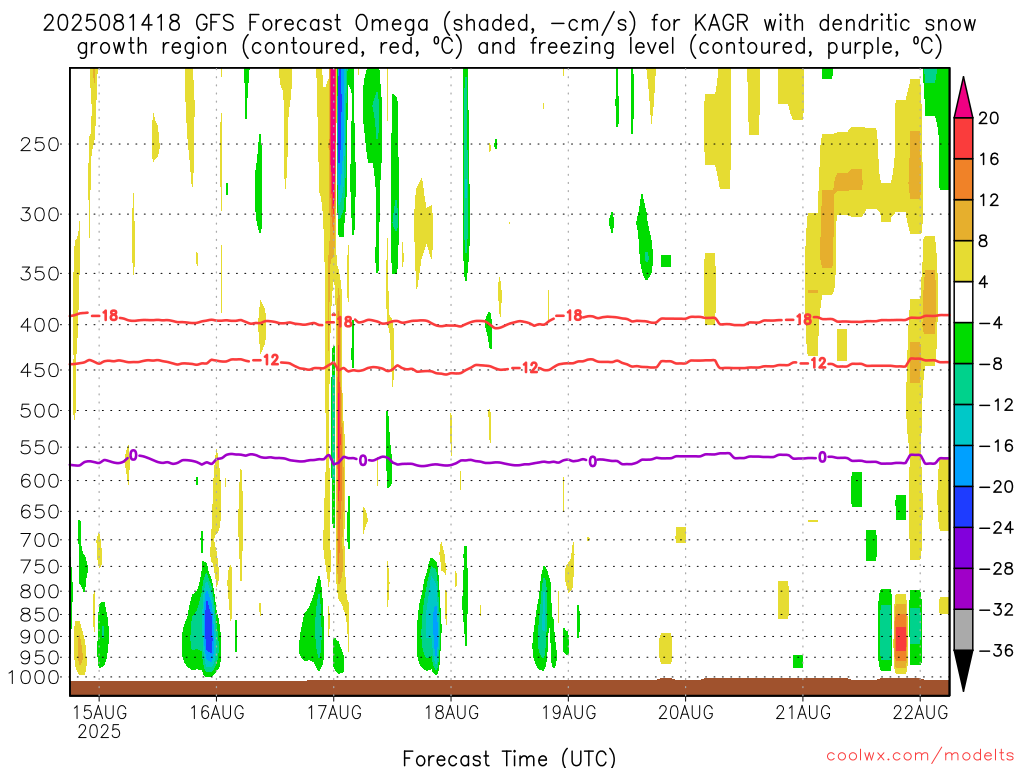Screen dimensions: 1024x768
Task: Click the colorbar value -36
Action: pos(996,650)
